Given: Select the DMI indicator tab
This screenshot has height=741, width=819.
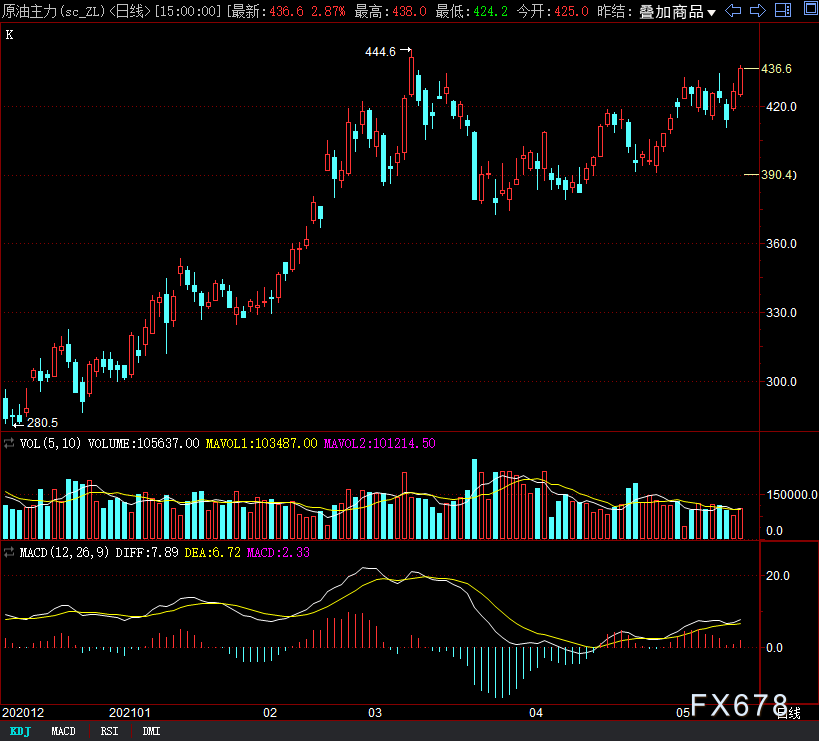Looking at the screenshot, I should point(151,731).
